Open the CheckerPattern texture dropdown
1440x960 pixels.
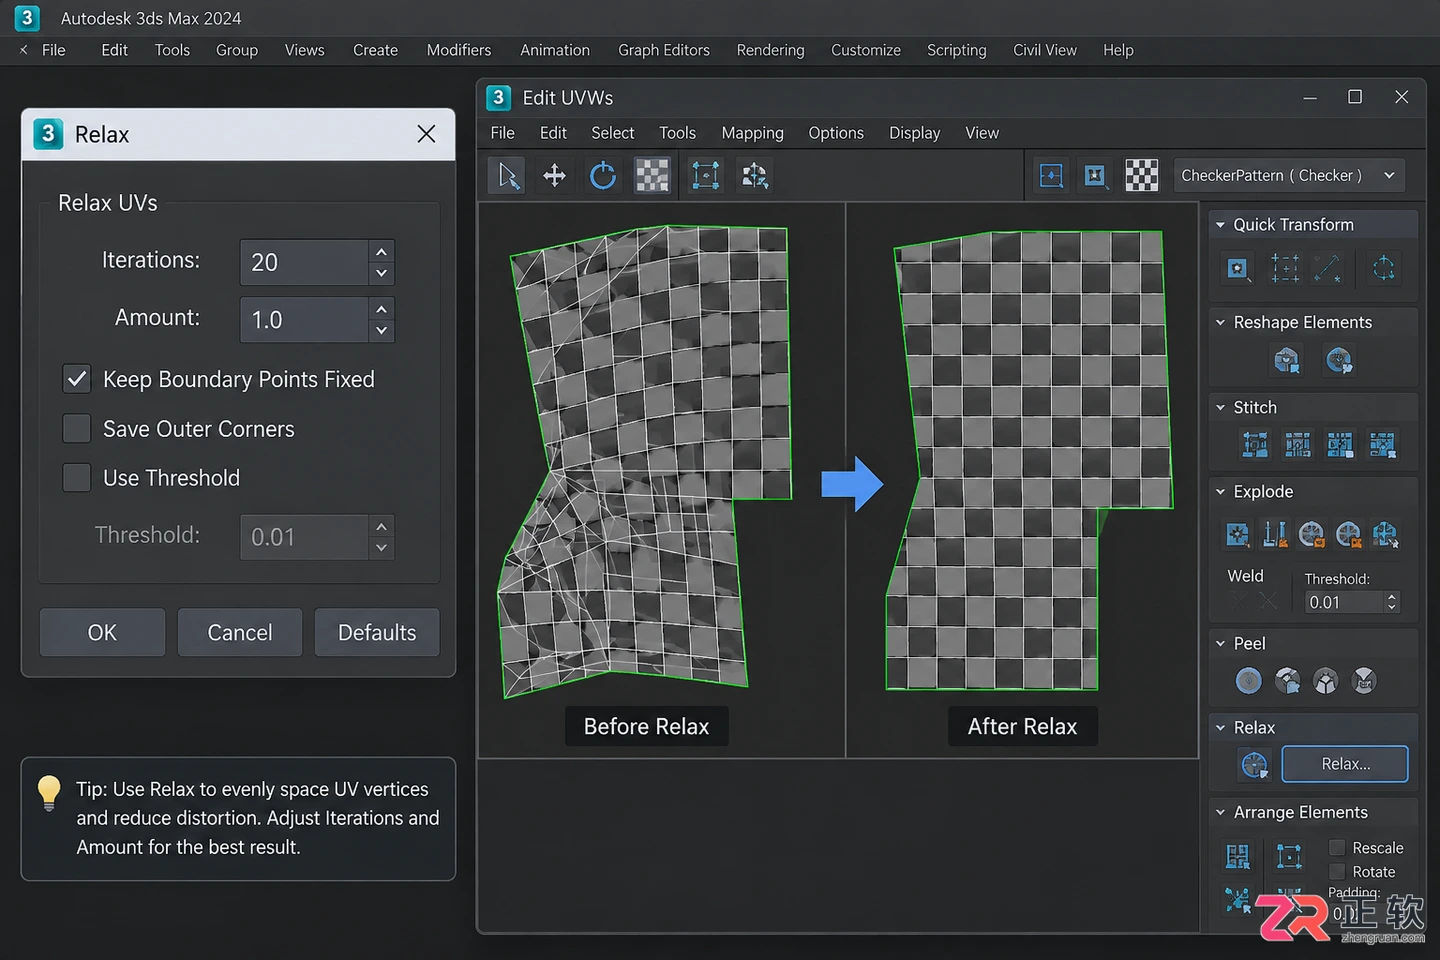1289,175
